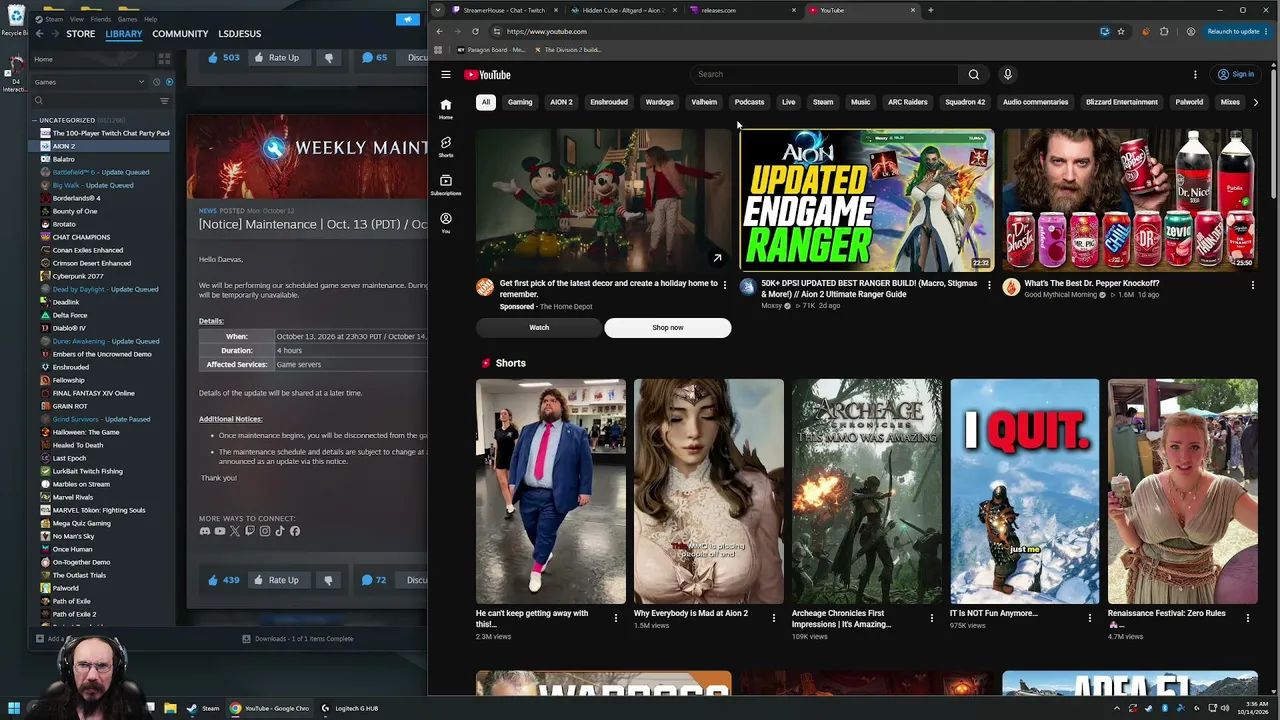
Task: Activate YouTube voice search microphone
Action: tap(1008, 74)
